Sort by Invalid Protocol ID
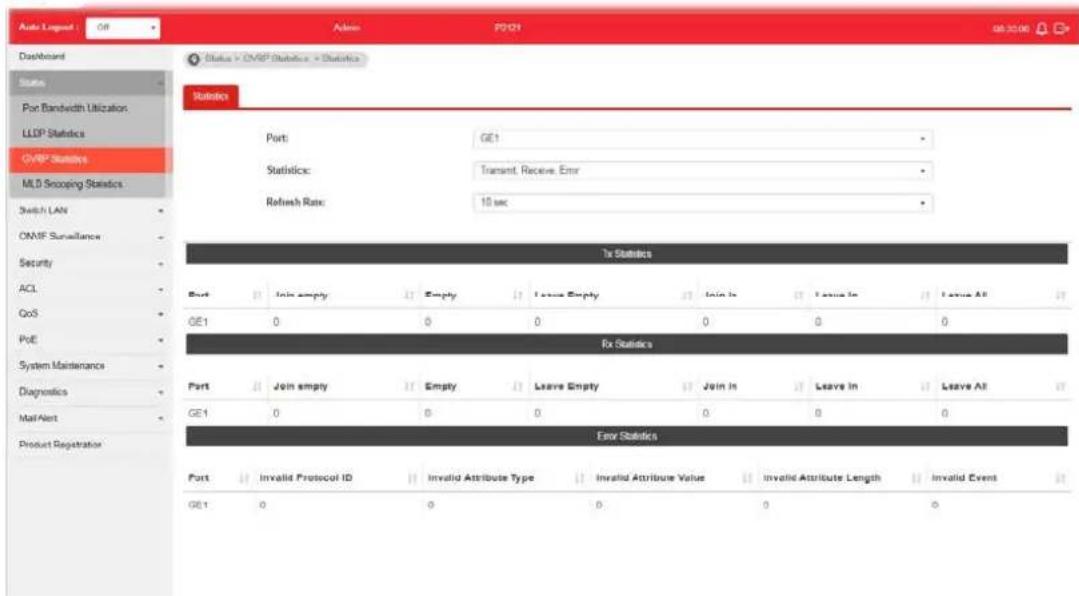The height and width of the screenshot is (596, 1079). click(x=412, y=478)
